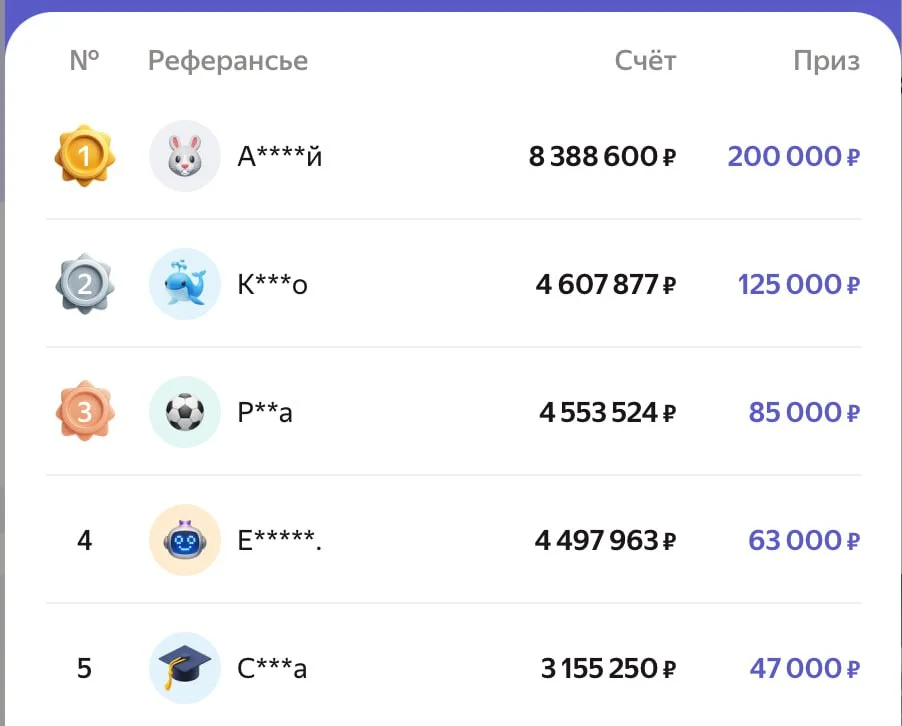Click the soccer ball avatar of Р**а
The height and width of the screenshot is (726, 902).
pos(185,411)
